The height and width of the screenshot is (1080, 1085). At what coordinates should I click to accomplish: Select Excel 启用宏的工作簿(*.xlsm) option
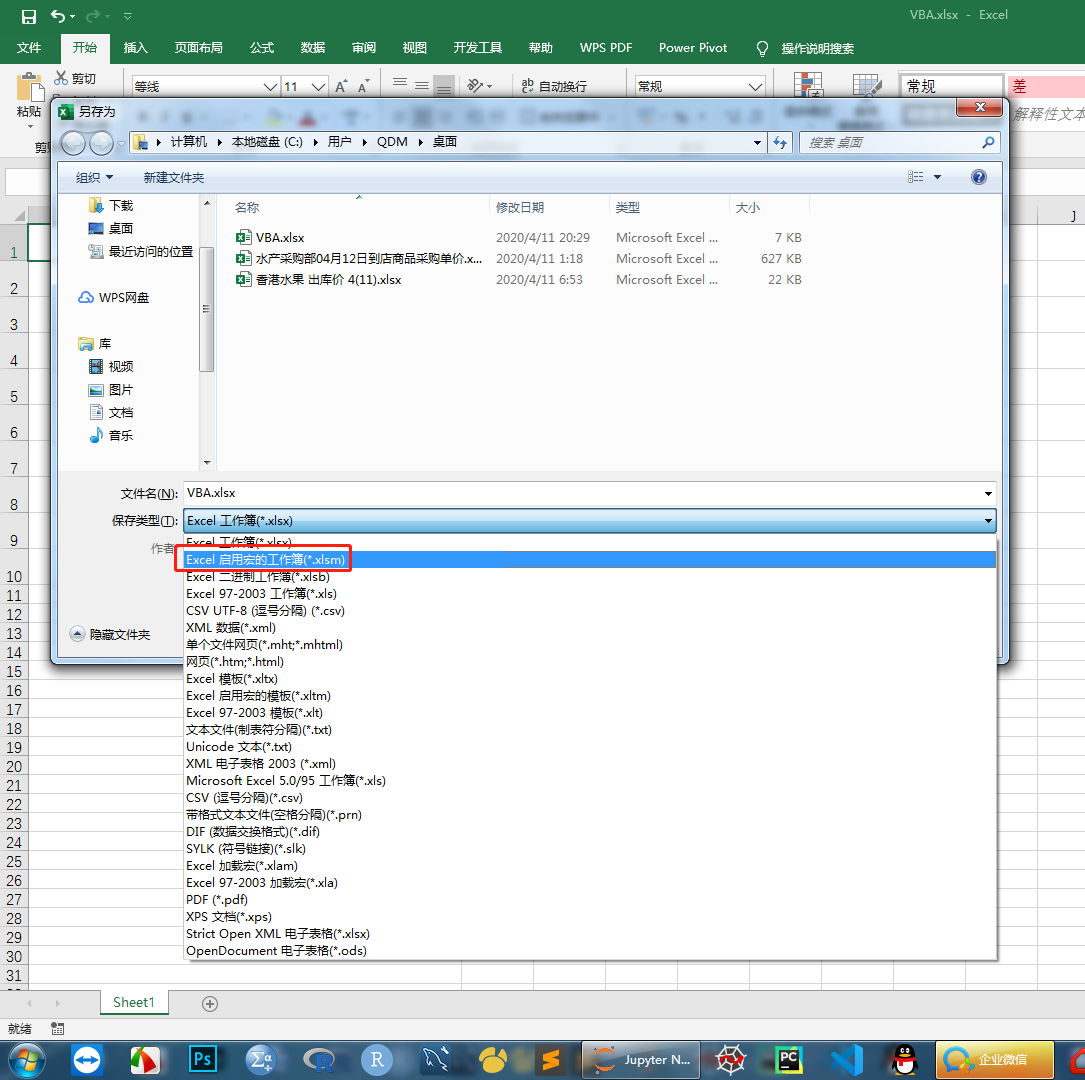coord(590,560)
